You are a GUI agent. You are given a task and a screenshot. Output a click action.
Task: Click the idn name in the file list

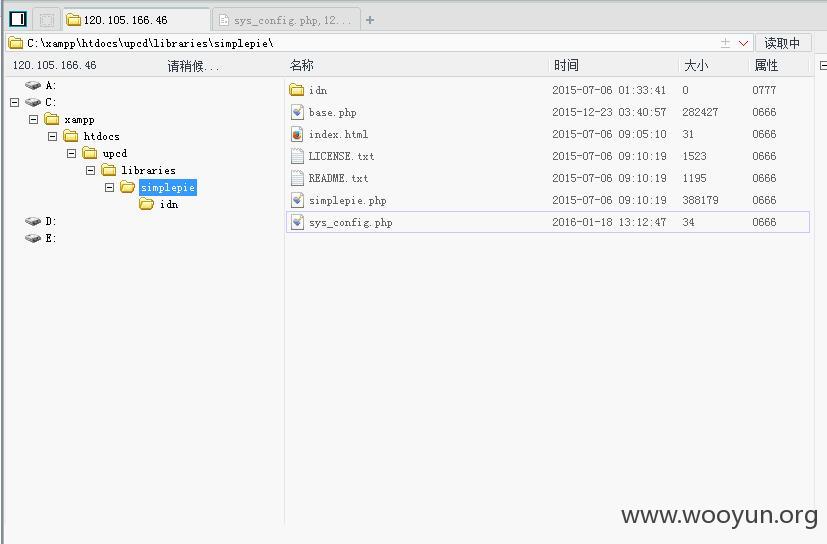point(318,90)
